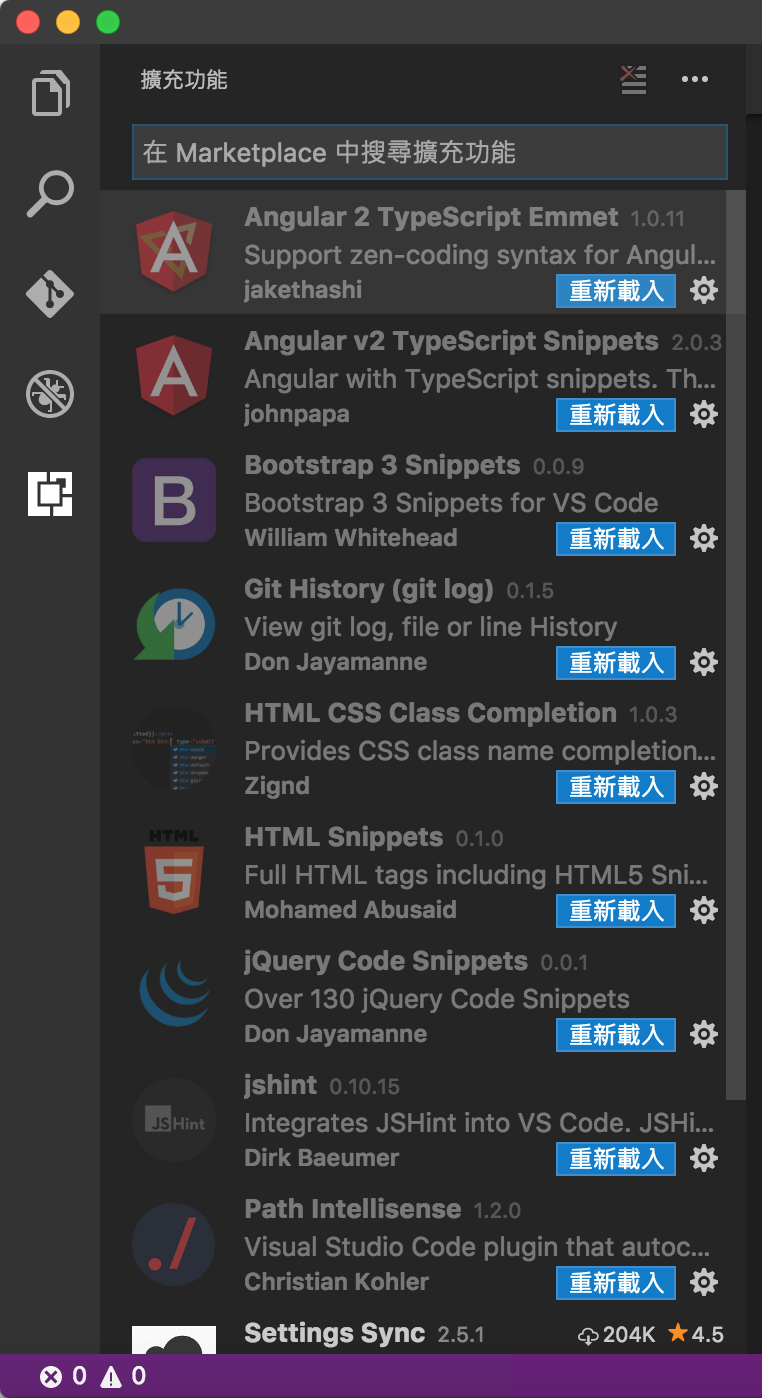Reload HTML CSS Class Completion extension
Screen dimensions: 762x1398
point(616,787)
